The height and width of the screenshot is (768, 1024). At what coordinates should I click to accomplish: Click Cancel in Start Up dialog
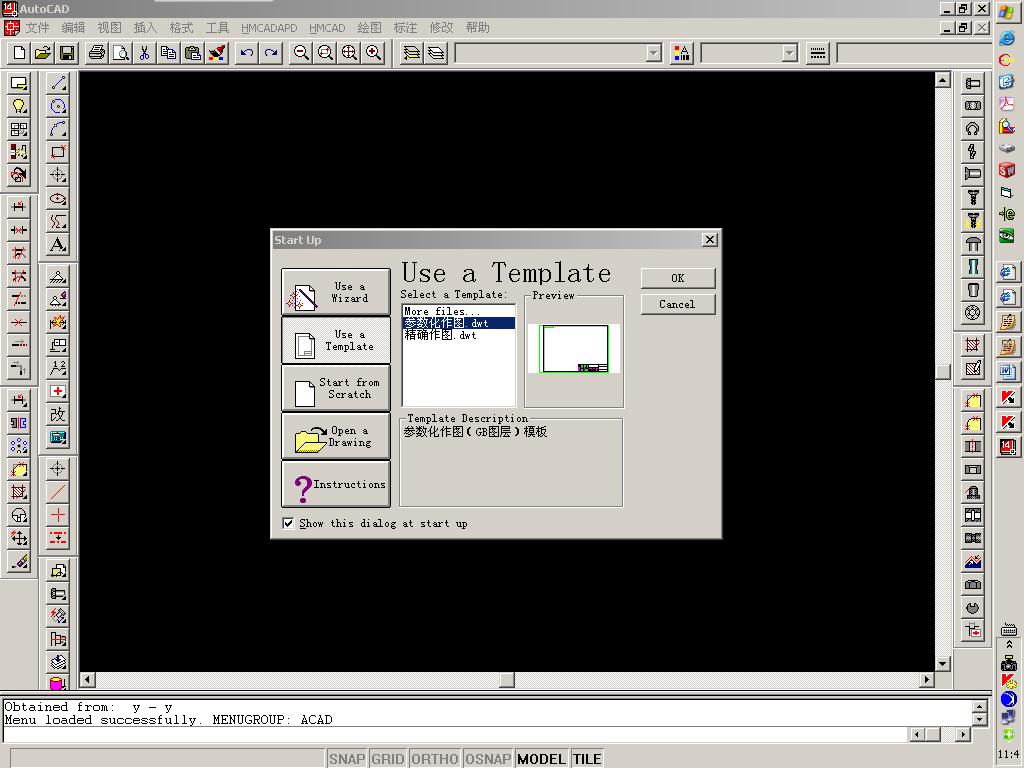click(678, 304)
